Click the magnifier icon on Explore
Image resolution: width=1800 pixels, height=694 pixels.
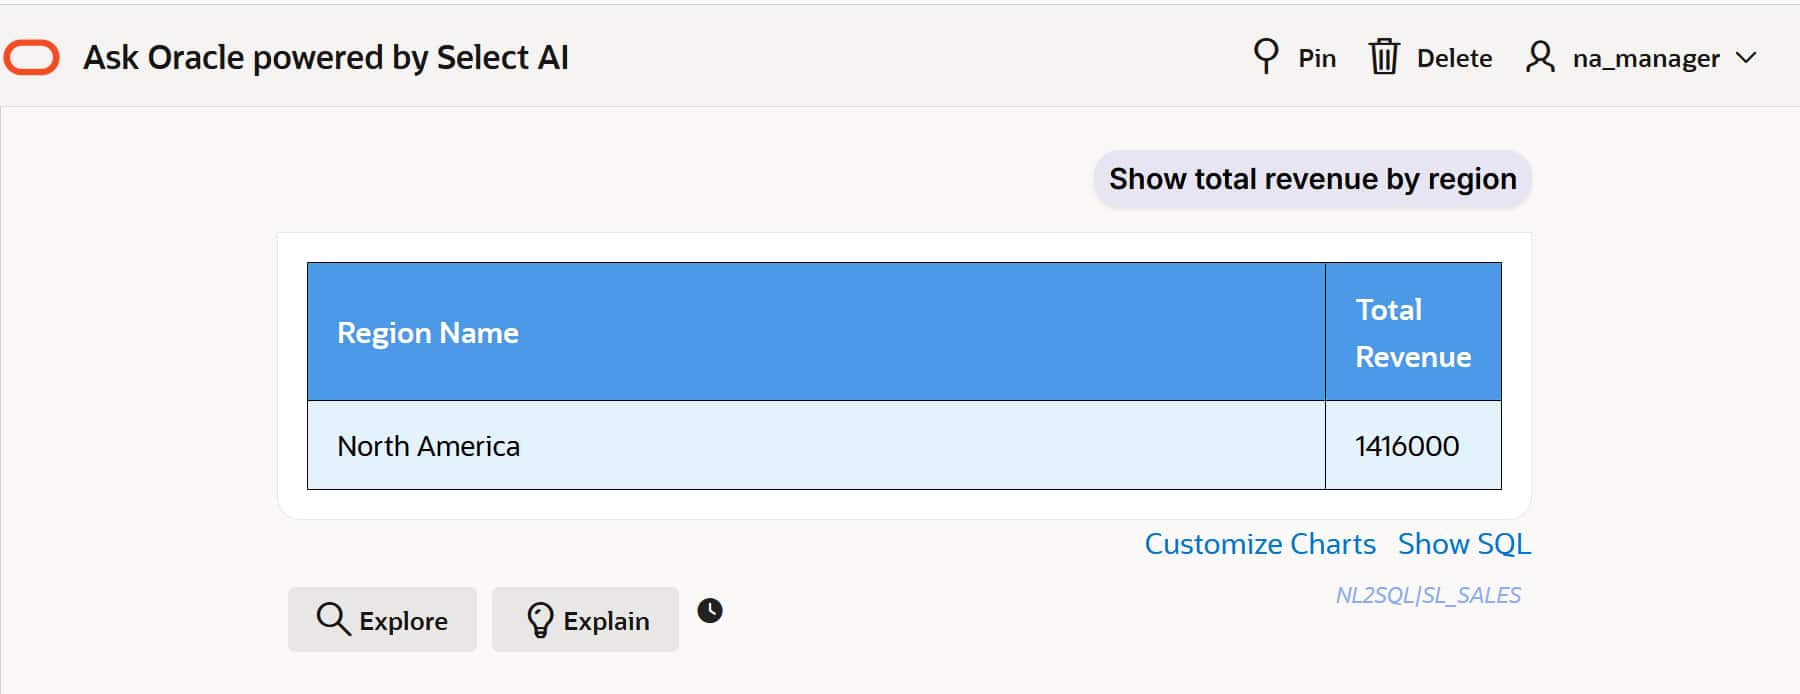(x=333, y=620)
